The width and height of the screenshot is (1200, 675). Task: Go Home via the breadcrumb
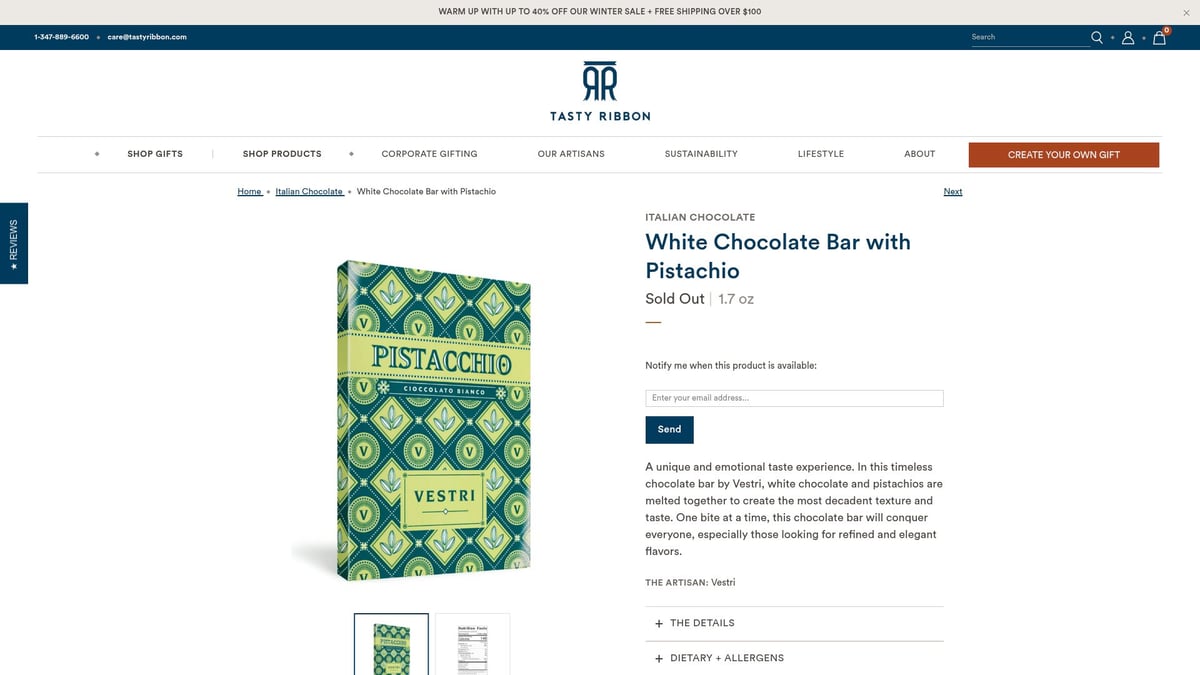pyautogui.click(x=248, y=191)
